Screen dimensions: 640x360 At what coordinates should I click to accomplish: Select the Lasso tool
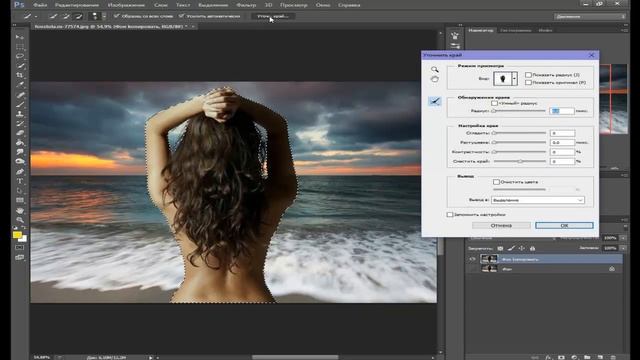click(20, 56)
